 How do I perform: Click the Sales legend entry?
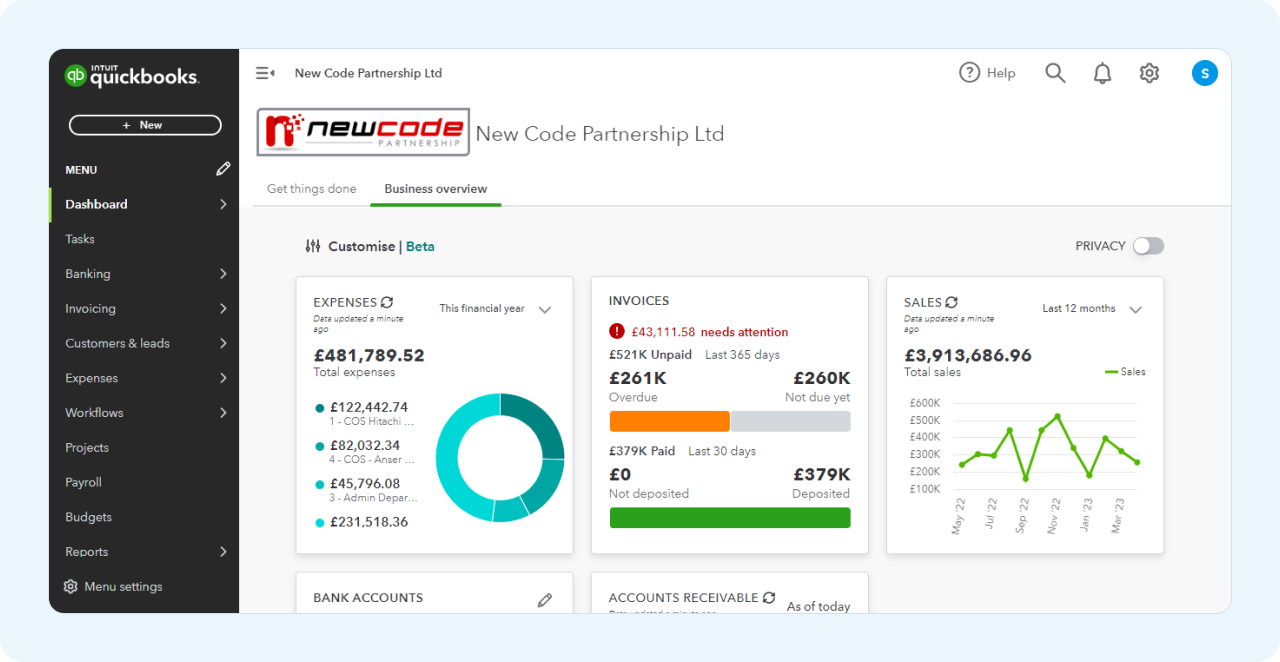[x=1125, y=372]
